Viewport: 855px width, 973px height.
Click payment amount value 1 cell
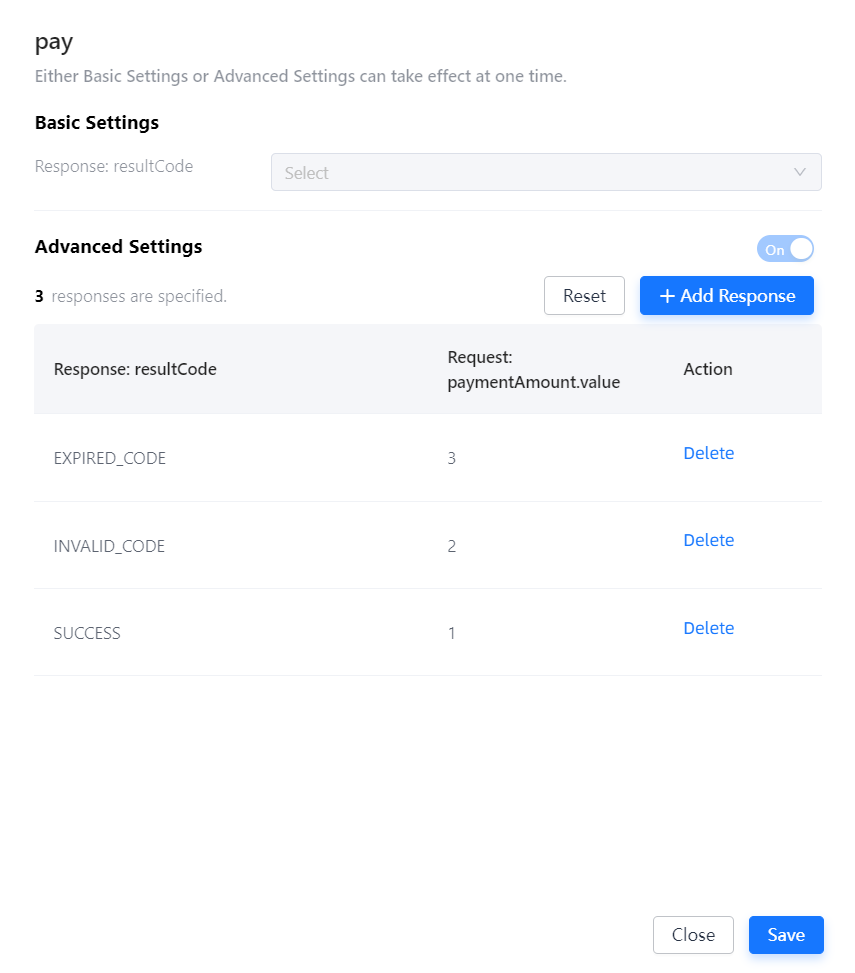click(452, 633)
